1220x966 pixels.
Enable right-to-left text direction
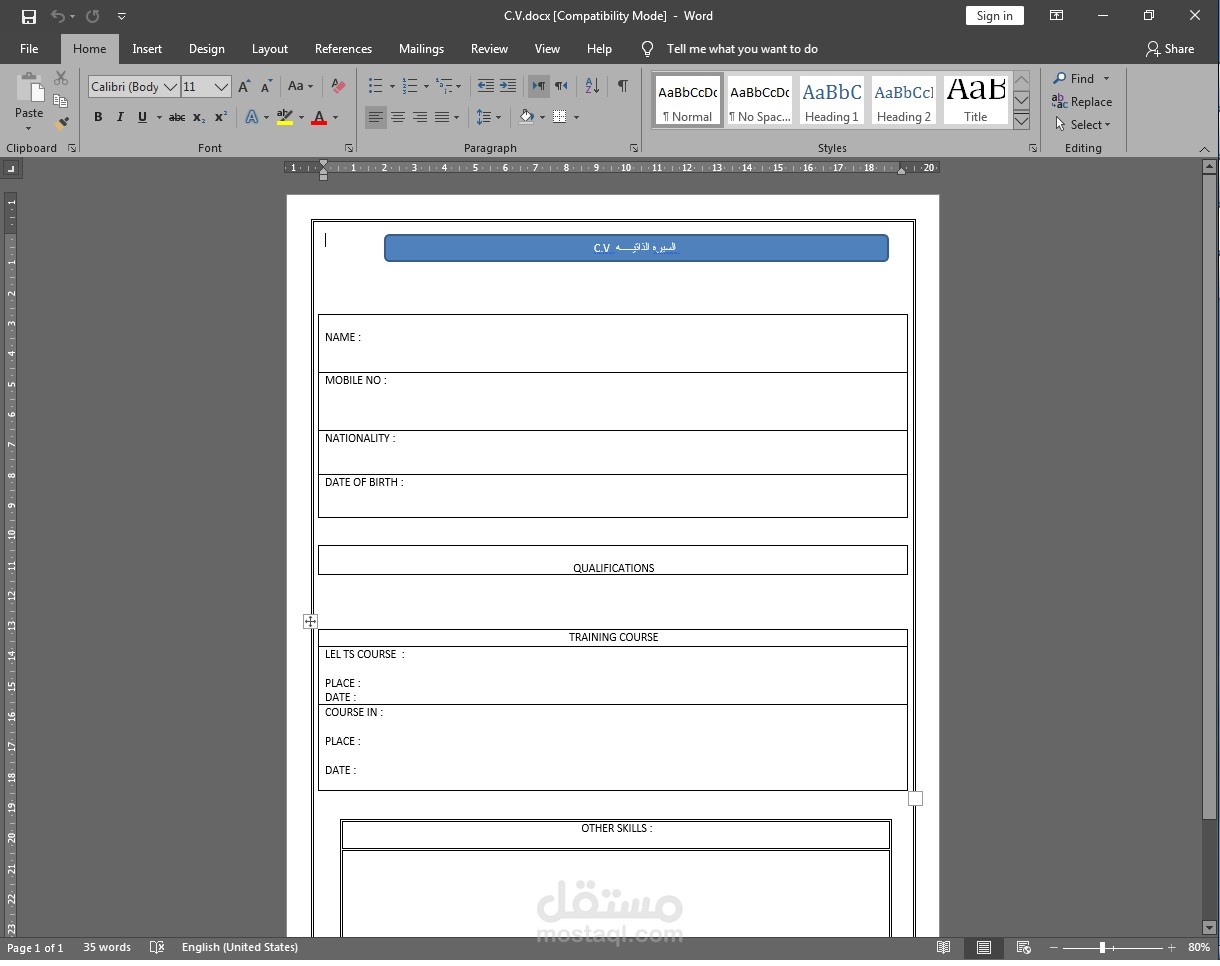tap(561, 86)
